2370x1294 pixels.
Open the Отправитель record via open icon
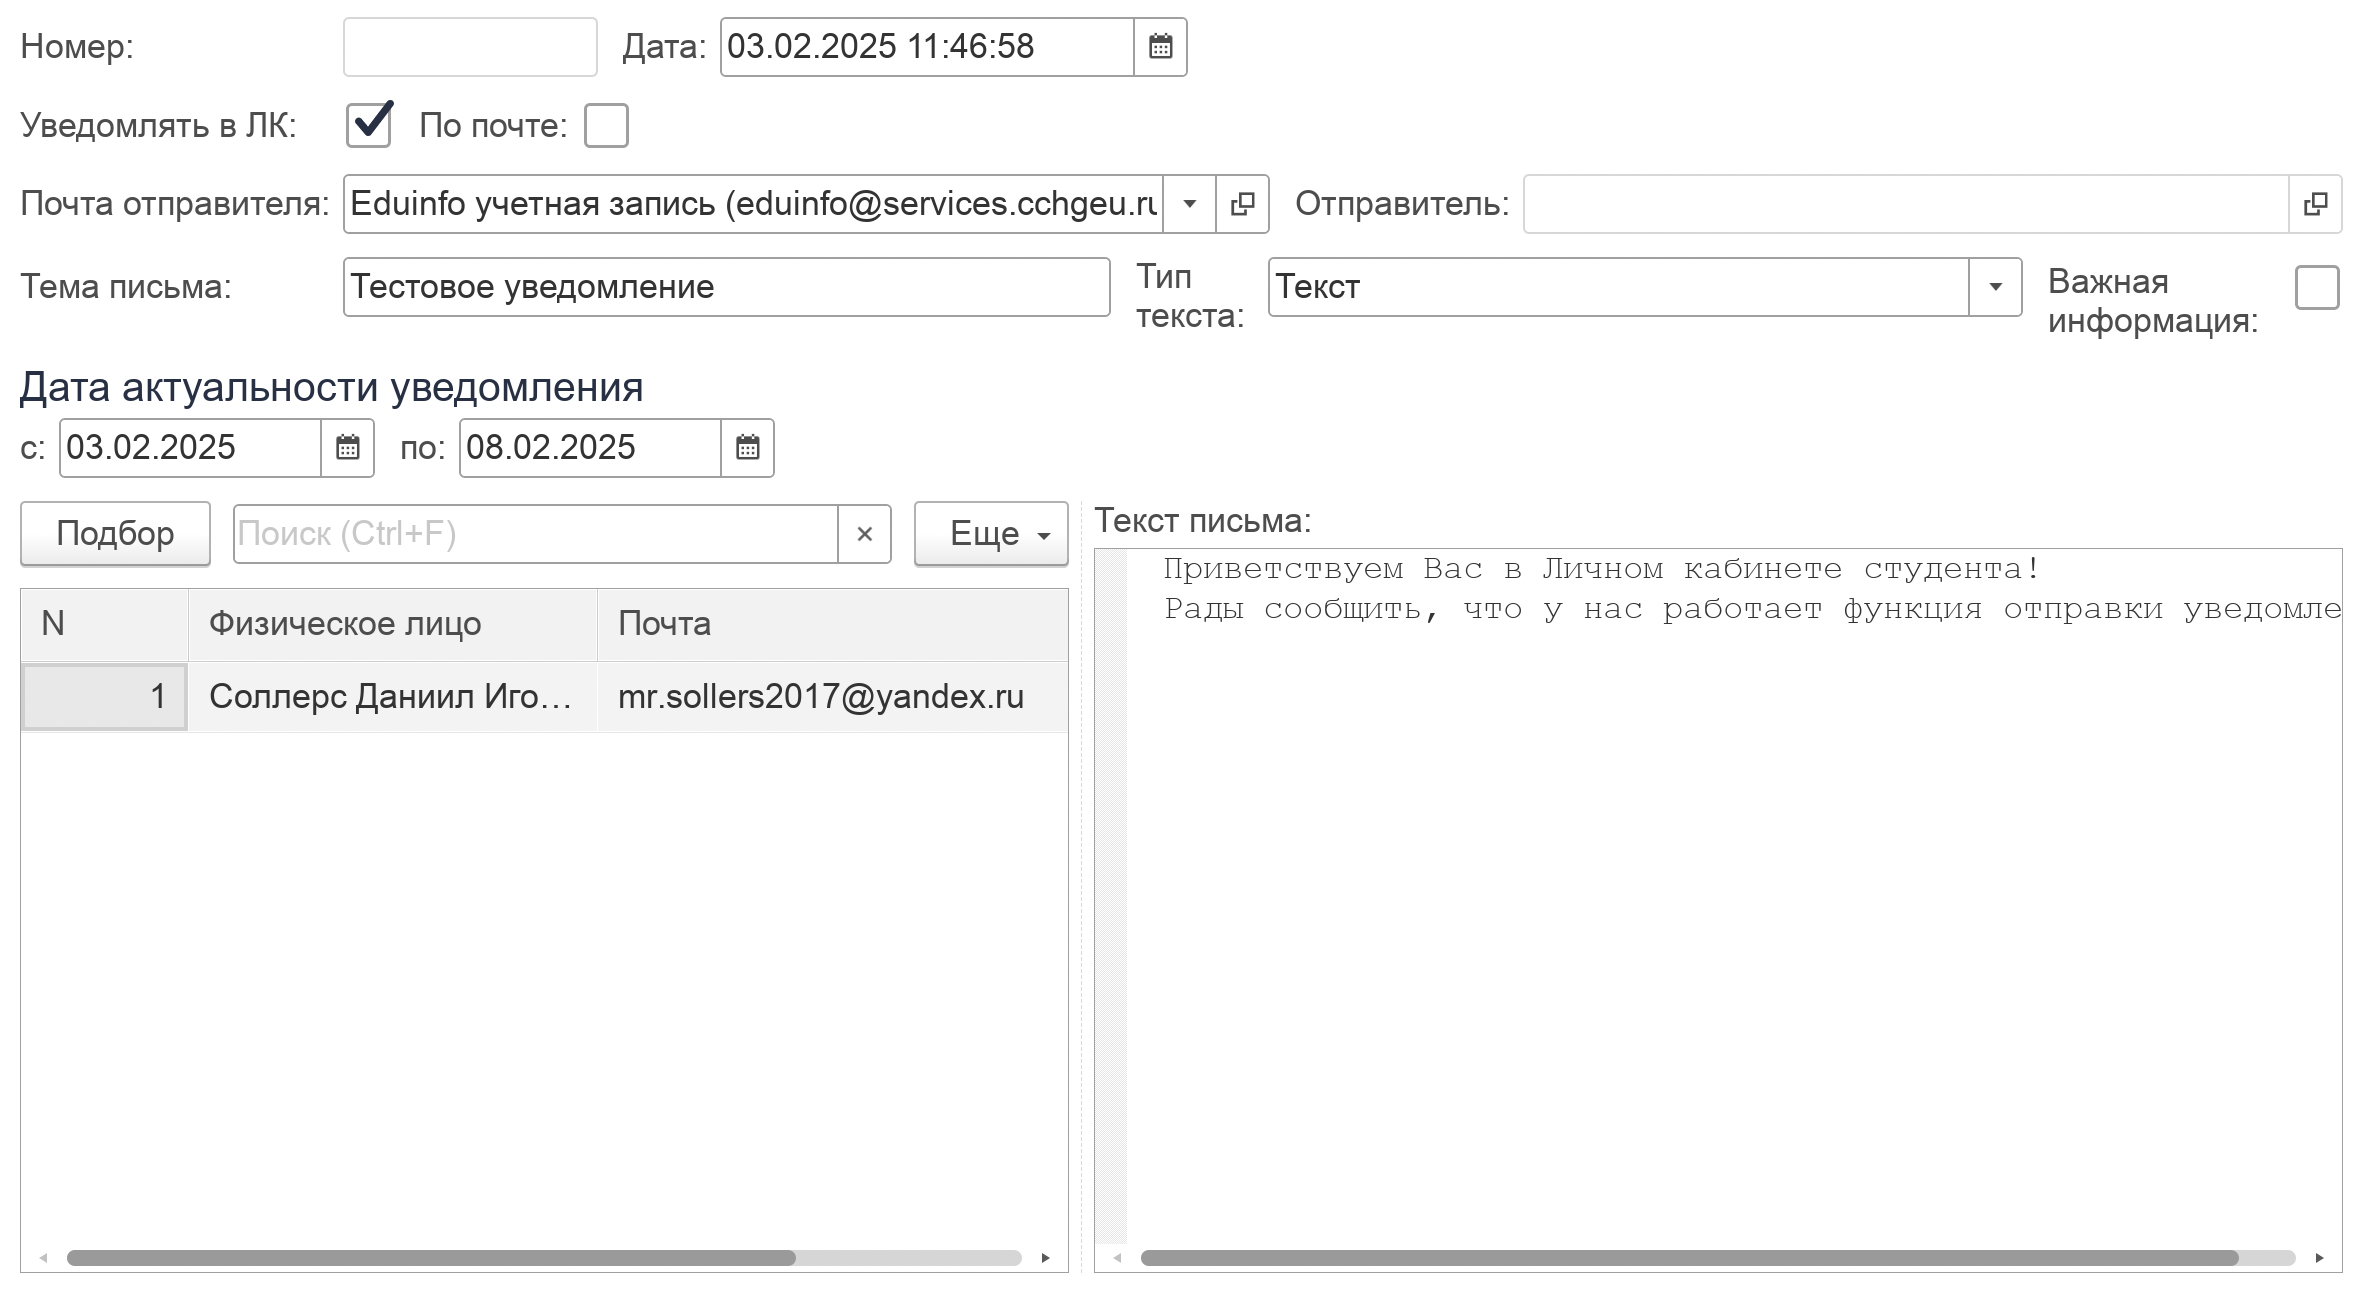pyautogui.click(x=2315, y=204)
